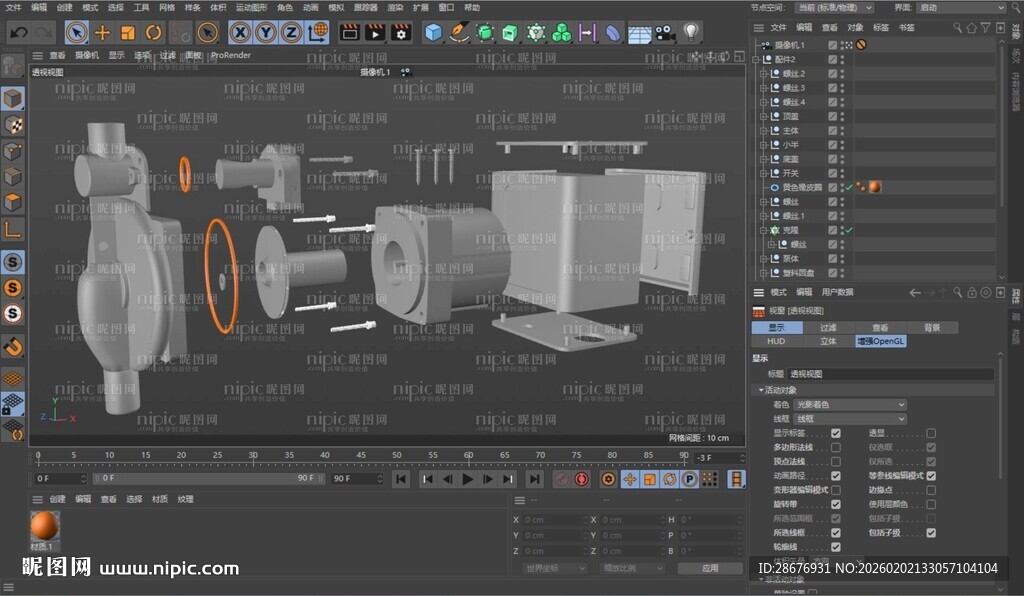Open the Render Settings icon
Screen dimensions: 1024x596
coord(398,32)
